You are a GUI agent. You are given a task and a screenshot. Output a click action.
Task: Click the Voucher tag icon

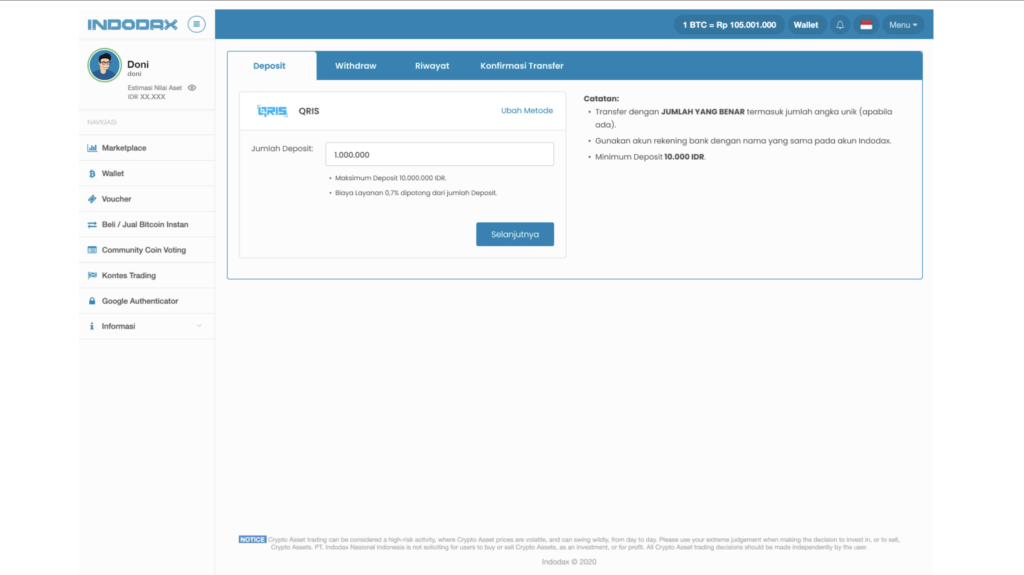pos(92,199)
